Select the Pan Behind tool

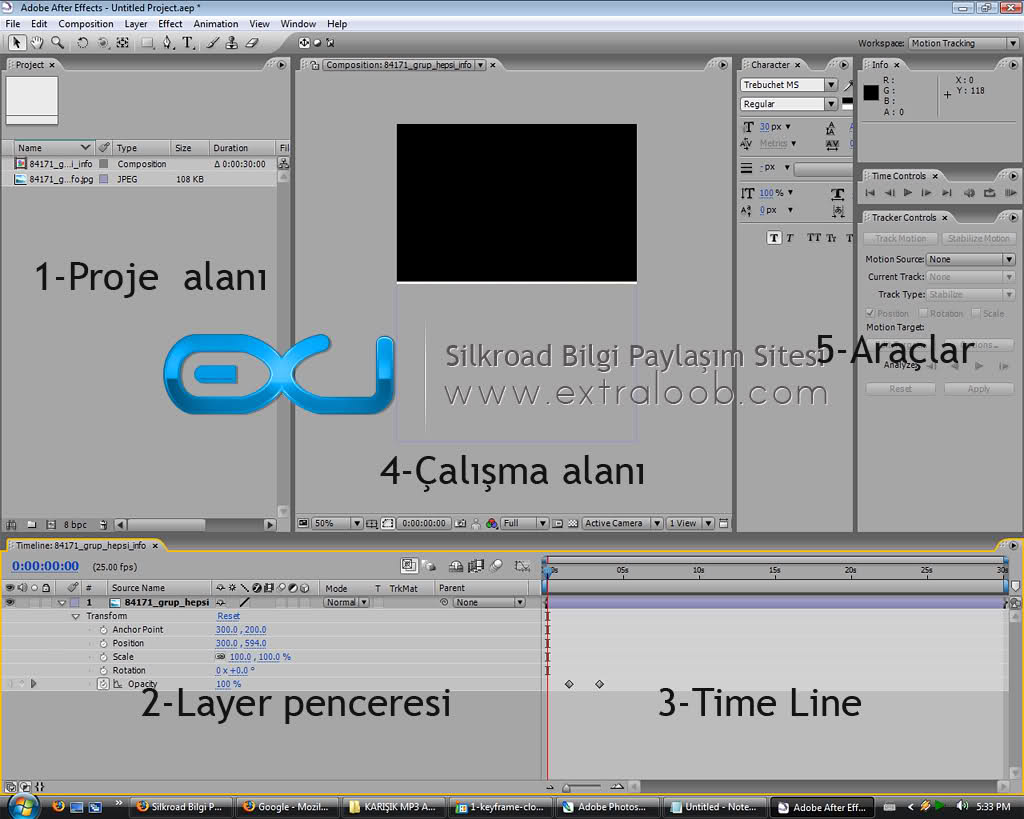tap(122, 43)
